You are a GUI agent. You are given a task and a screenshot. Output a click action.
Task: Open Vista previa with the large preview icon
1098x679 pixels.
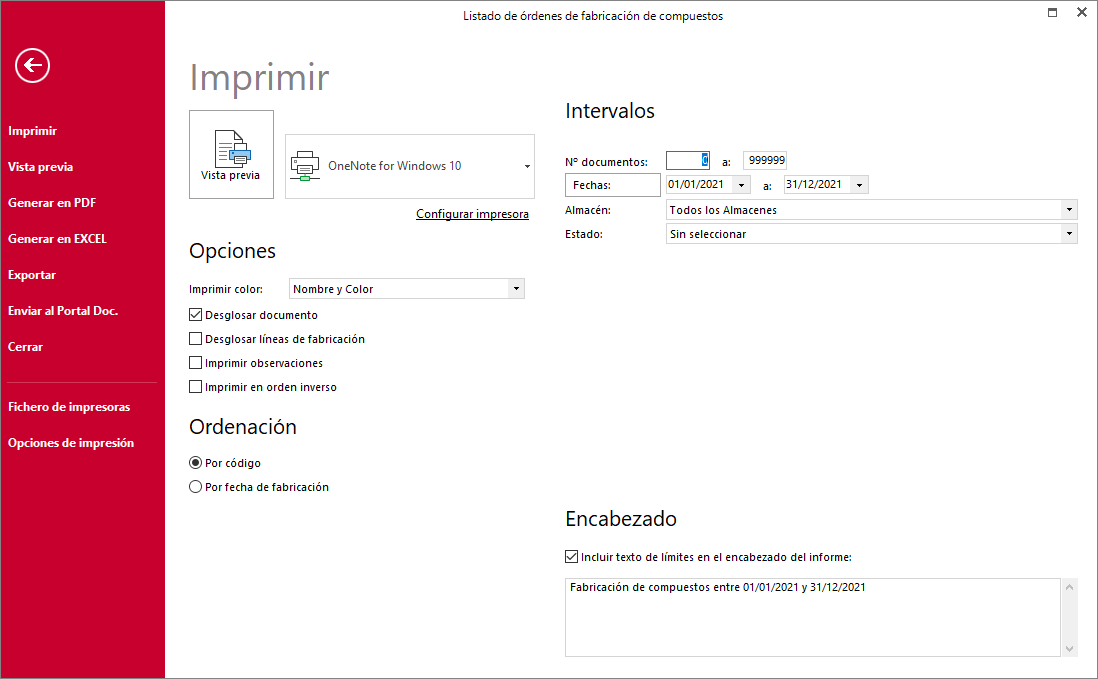tap(231, 155)
